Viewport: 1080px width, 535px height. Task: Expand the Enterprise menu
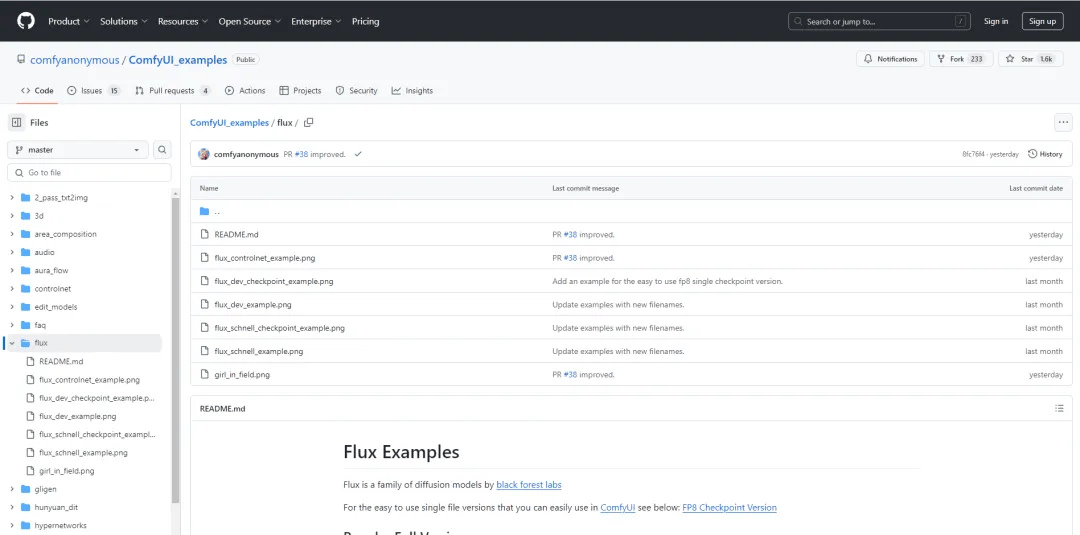pos(317,21)
